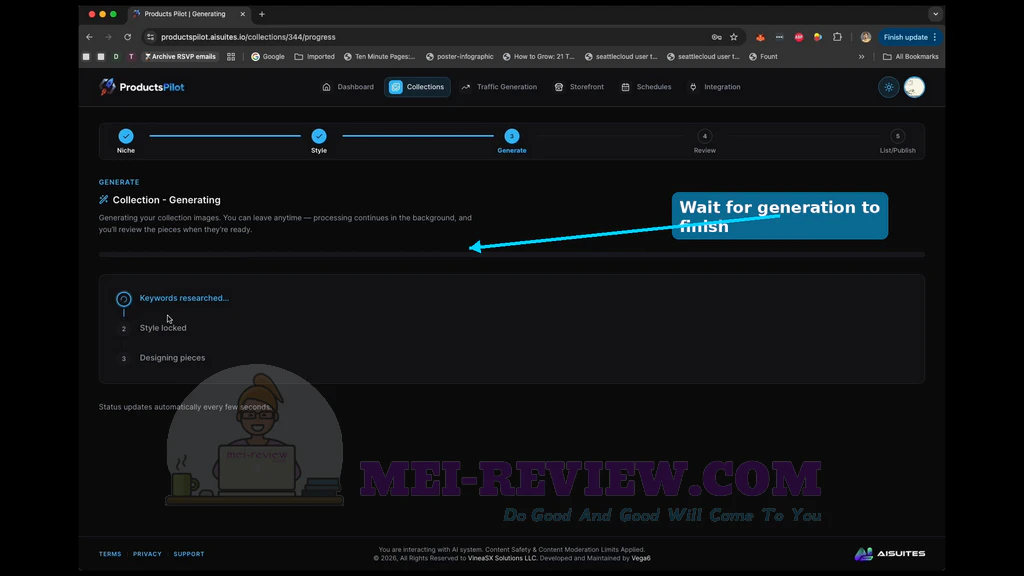Image resolution: width=1024 pixels, height=576 pixels.
Task: Click the 'Style locked' step text
Action: pyautogui.click(x=163, y=328)
